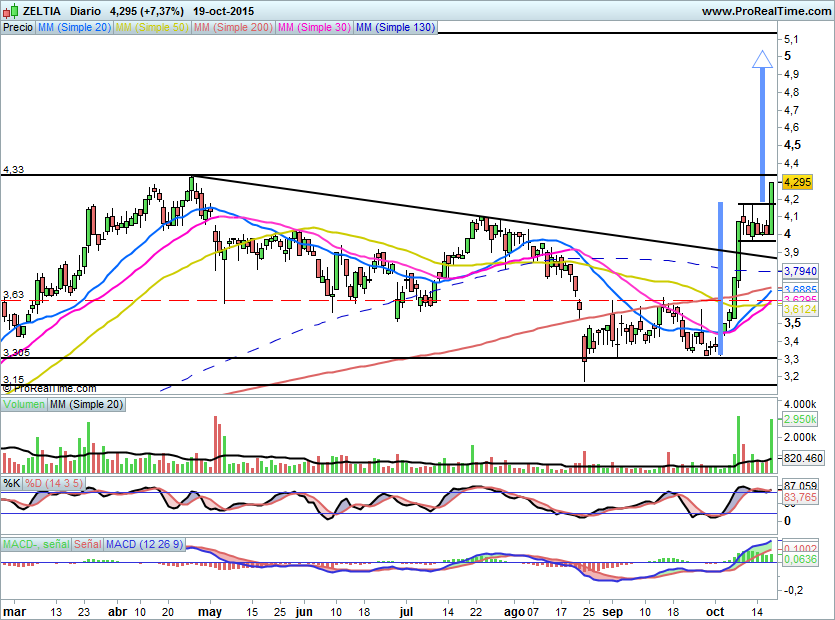835x620 pixels.
Task: Click the -0,2 value on the MACD axis
Action: pyautogui.click(x=792, y=590)
